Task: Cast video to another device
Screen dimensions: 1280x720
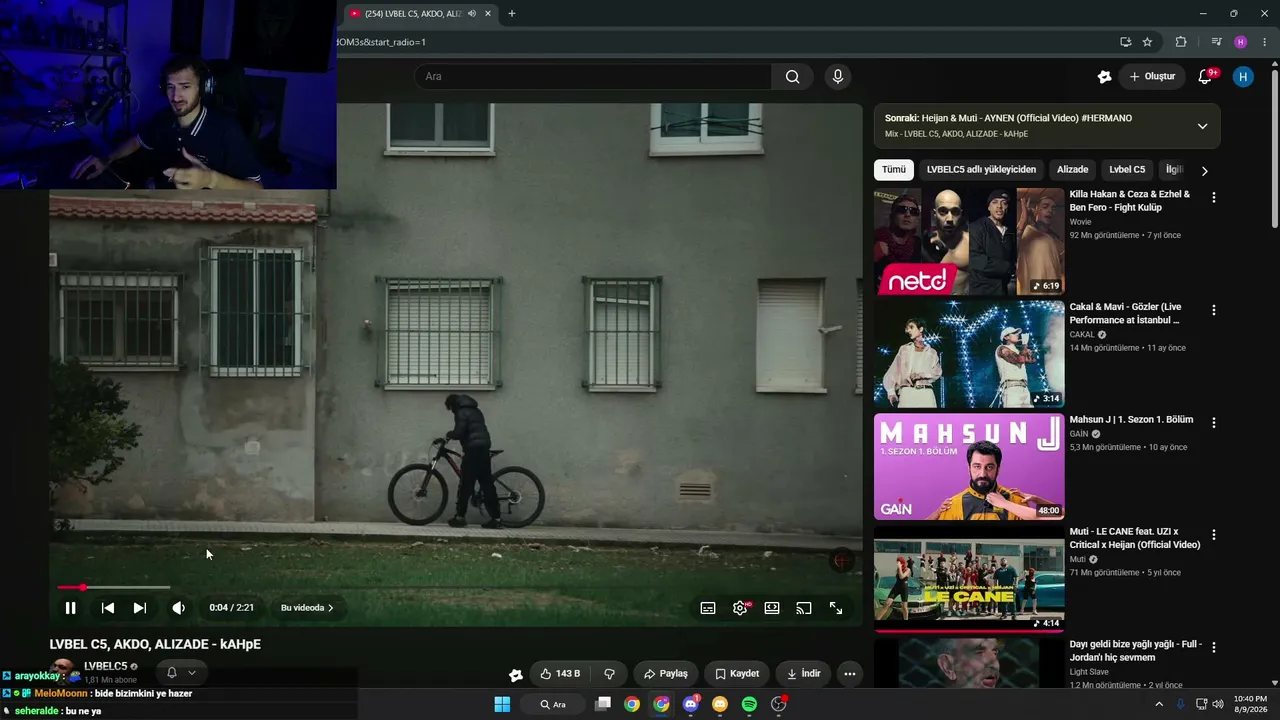Action: coord(804,608)
